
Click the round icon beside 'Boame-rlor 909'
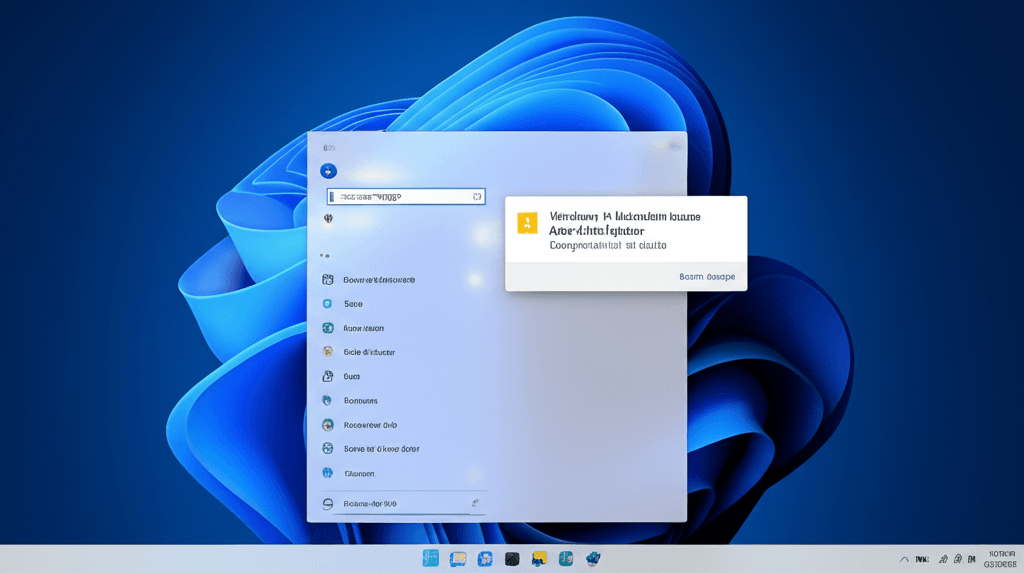tap(328, 504)
